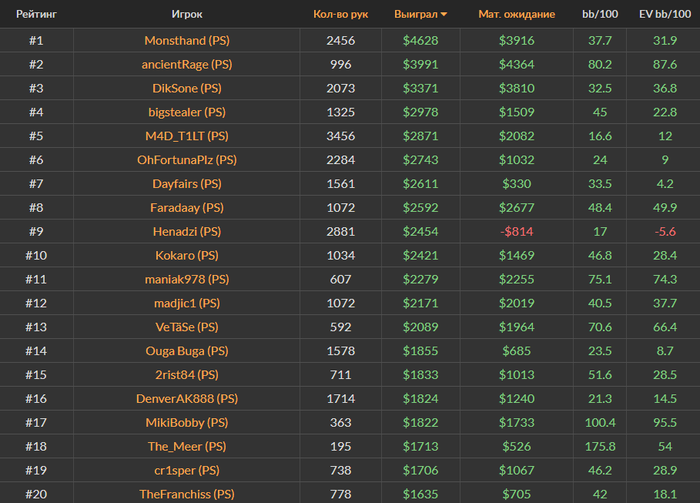This screenshot has height=503, width=700.
Task: Select Henadzi (PS) player link
Action: pos(187,232)
